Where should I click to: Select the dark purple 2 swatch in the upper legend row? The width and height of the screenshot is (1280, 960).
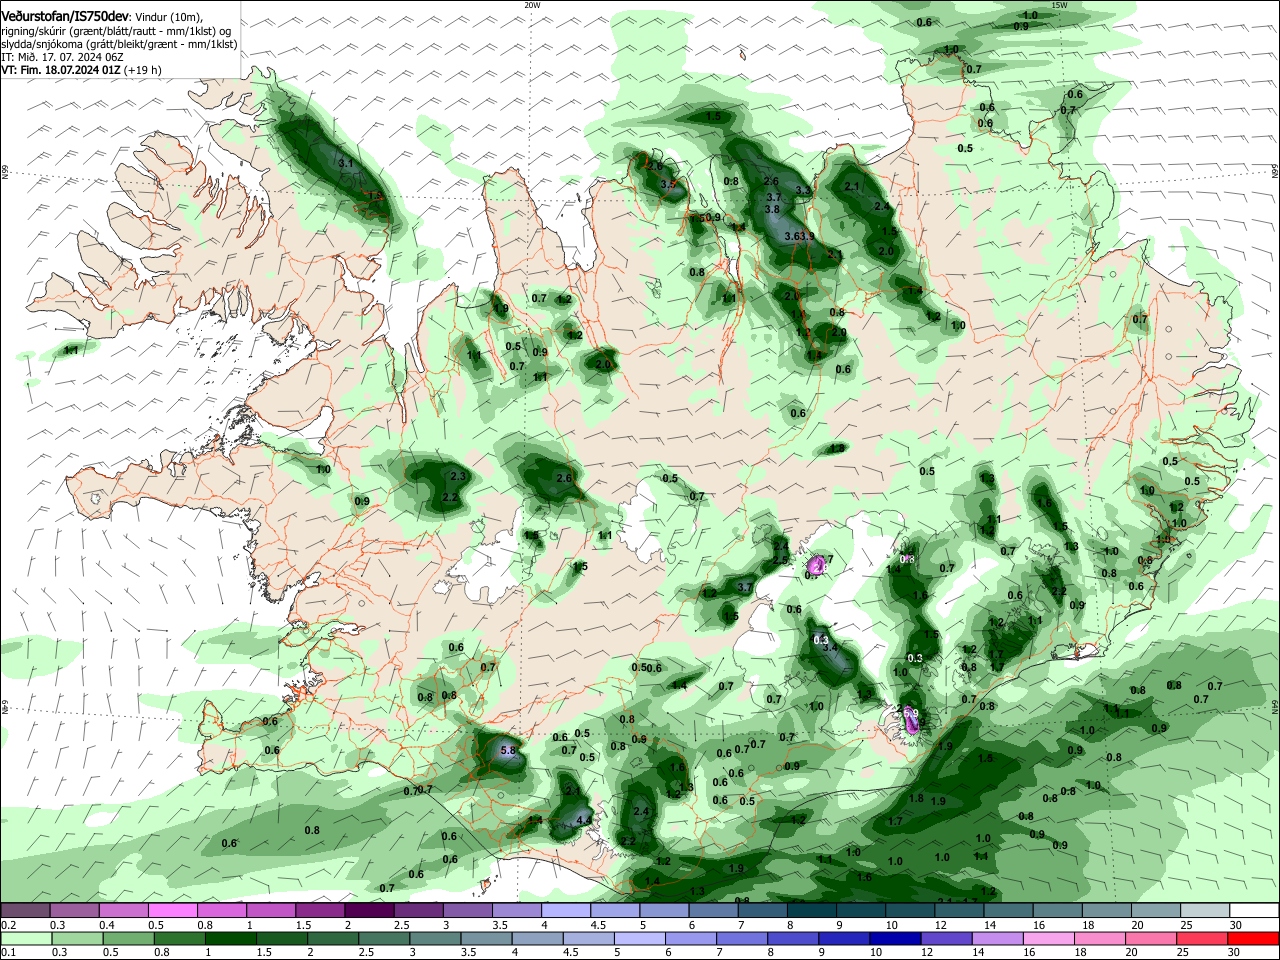click(368, 910)
